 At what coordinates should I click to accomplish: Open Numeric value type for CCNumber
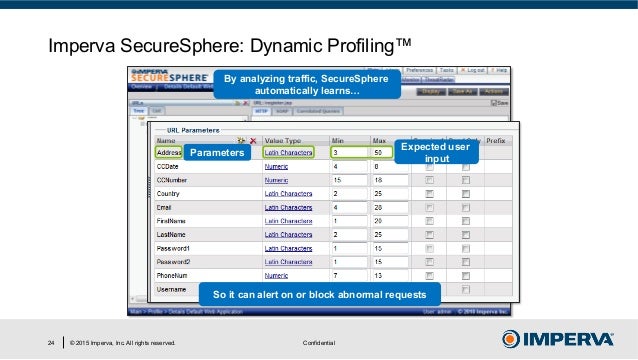click(276, 180)
